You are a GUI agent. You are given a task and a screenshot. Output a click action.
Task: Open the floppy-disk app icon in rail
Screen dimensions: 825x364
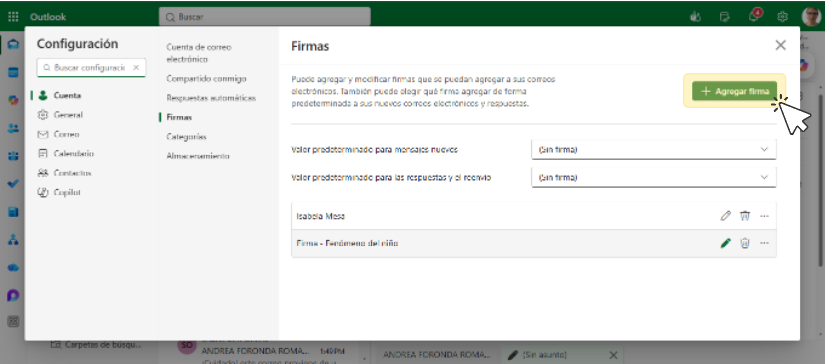(x=13, y=212)
